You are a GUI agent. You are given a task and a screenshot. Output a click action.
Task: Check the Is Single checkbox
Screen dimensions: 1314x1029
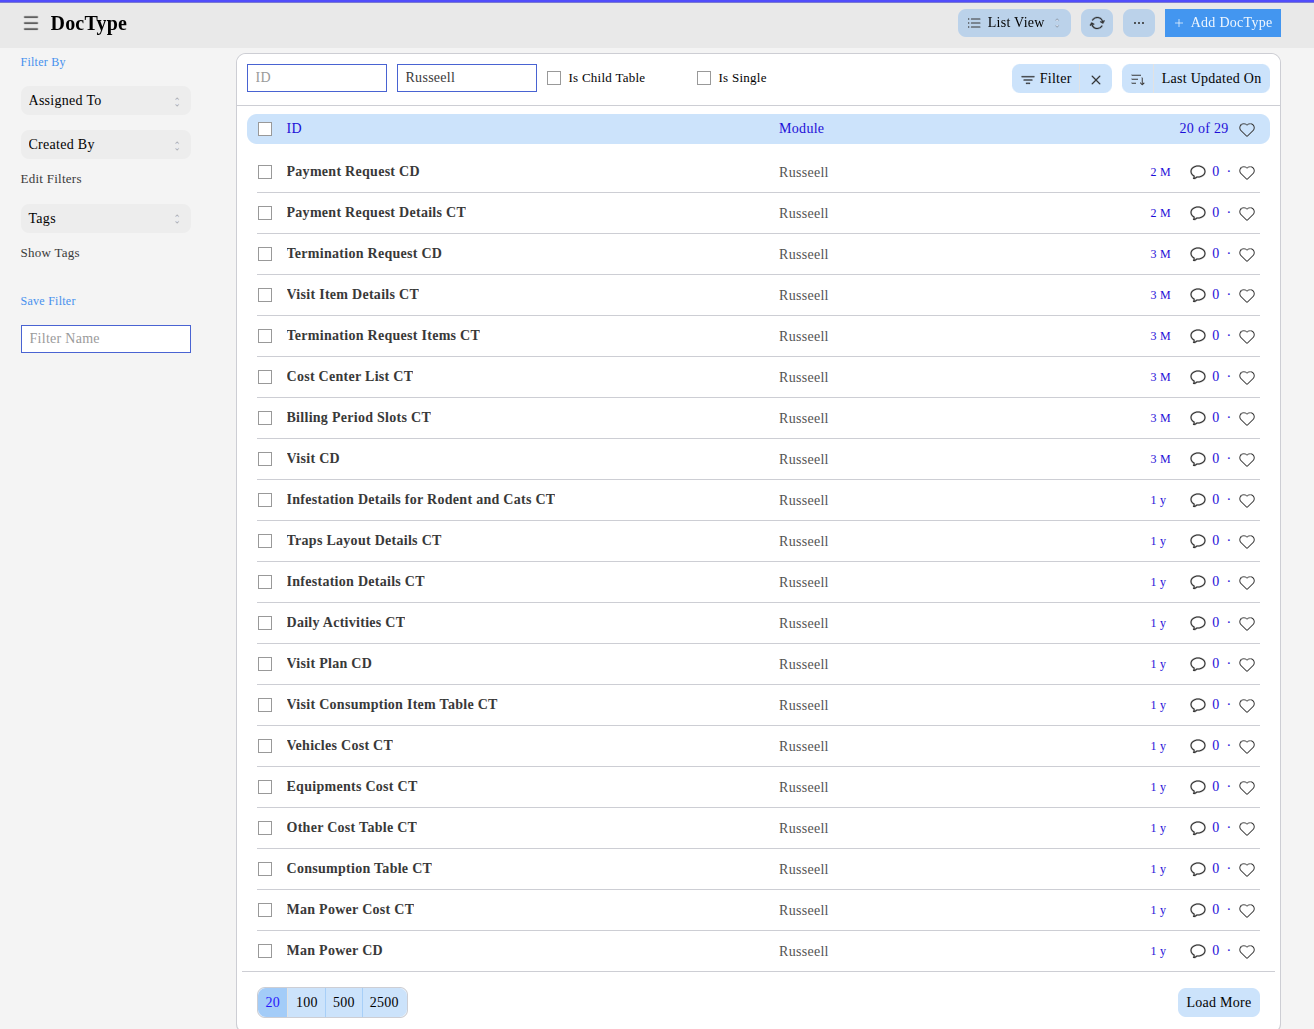[x=704, y=78]
